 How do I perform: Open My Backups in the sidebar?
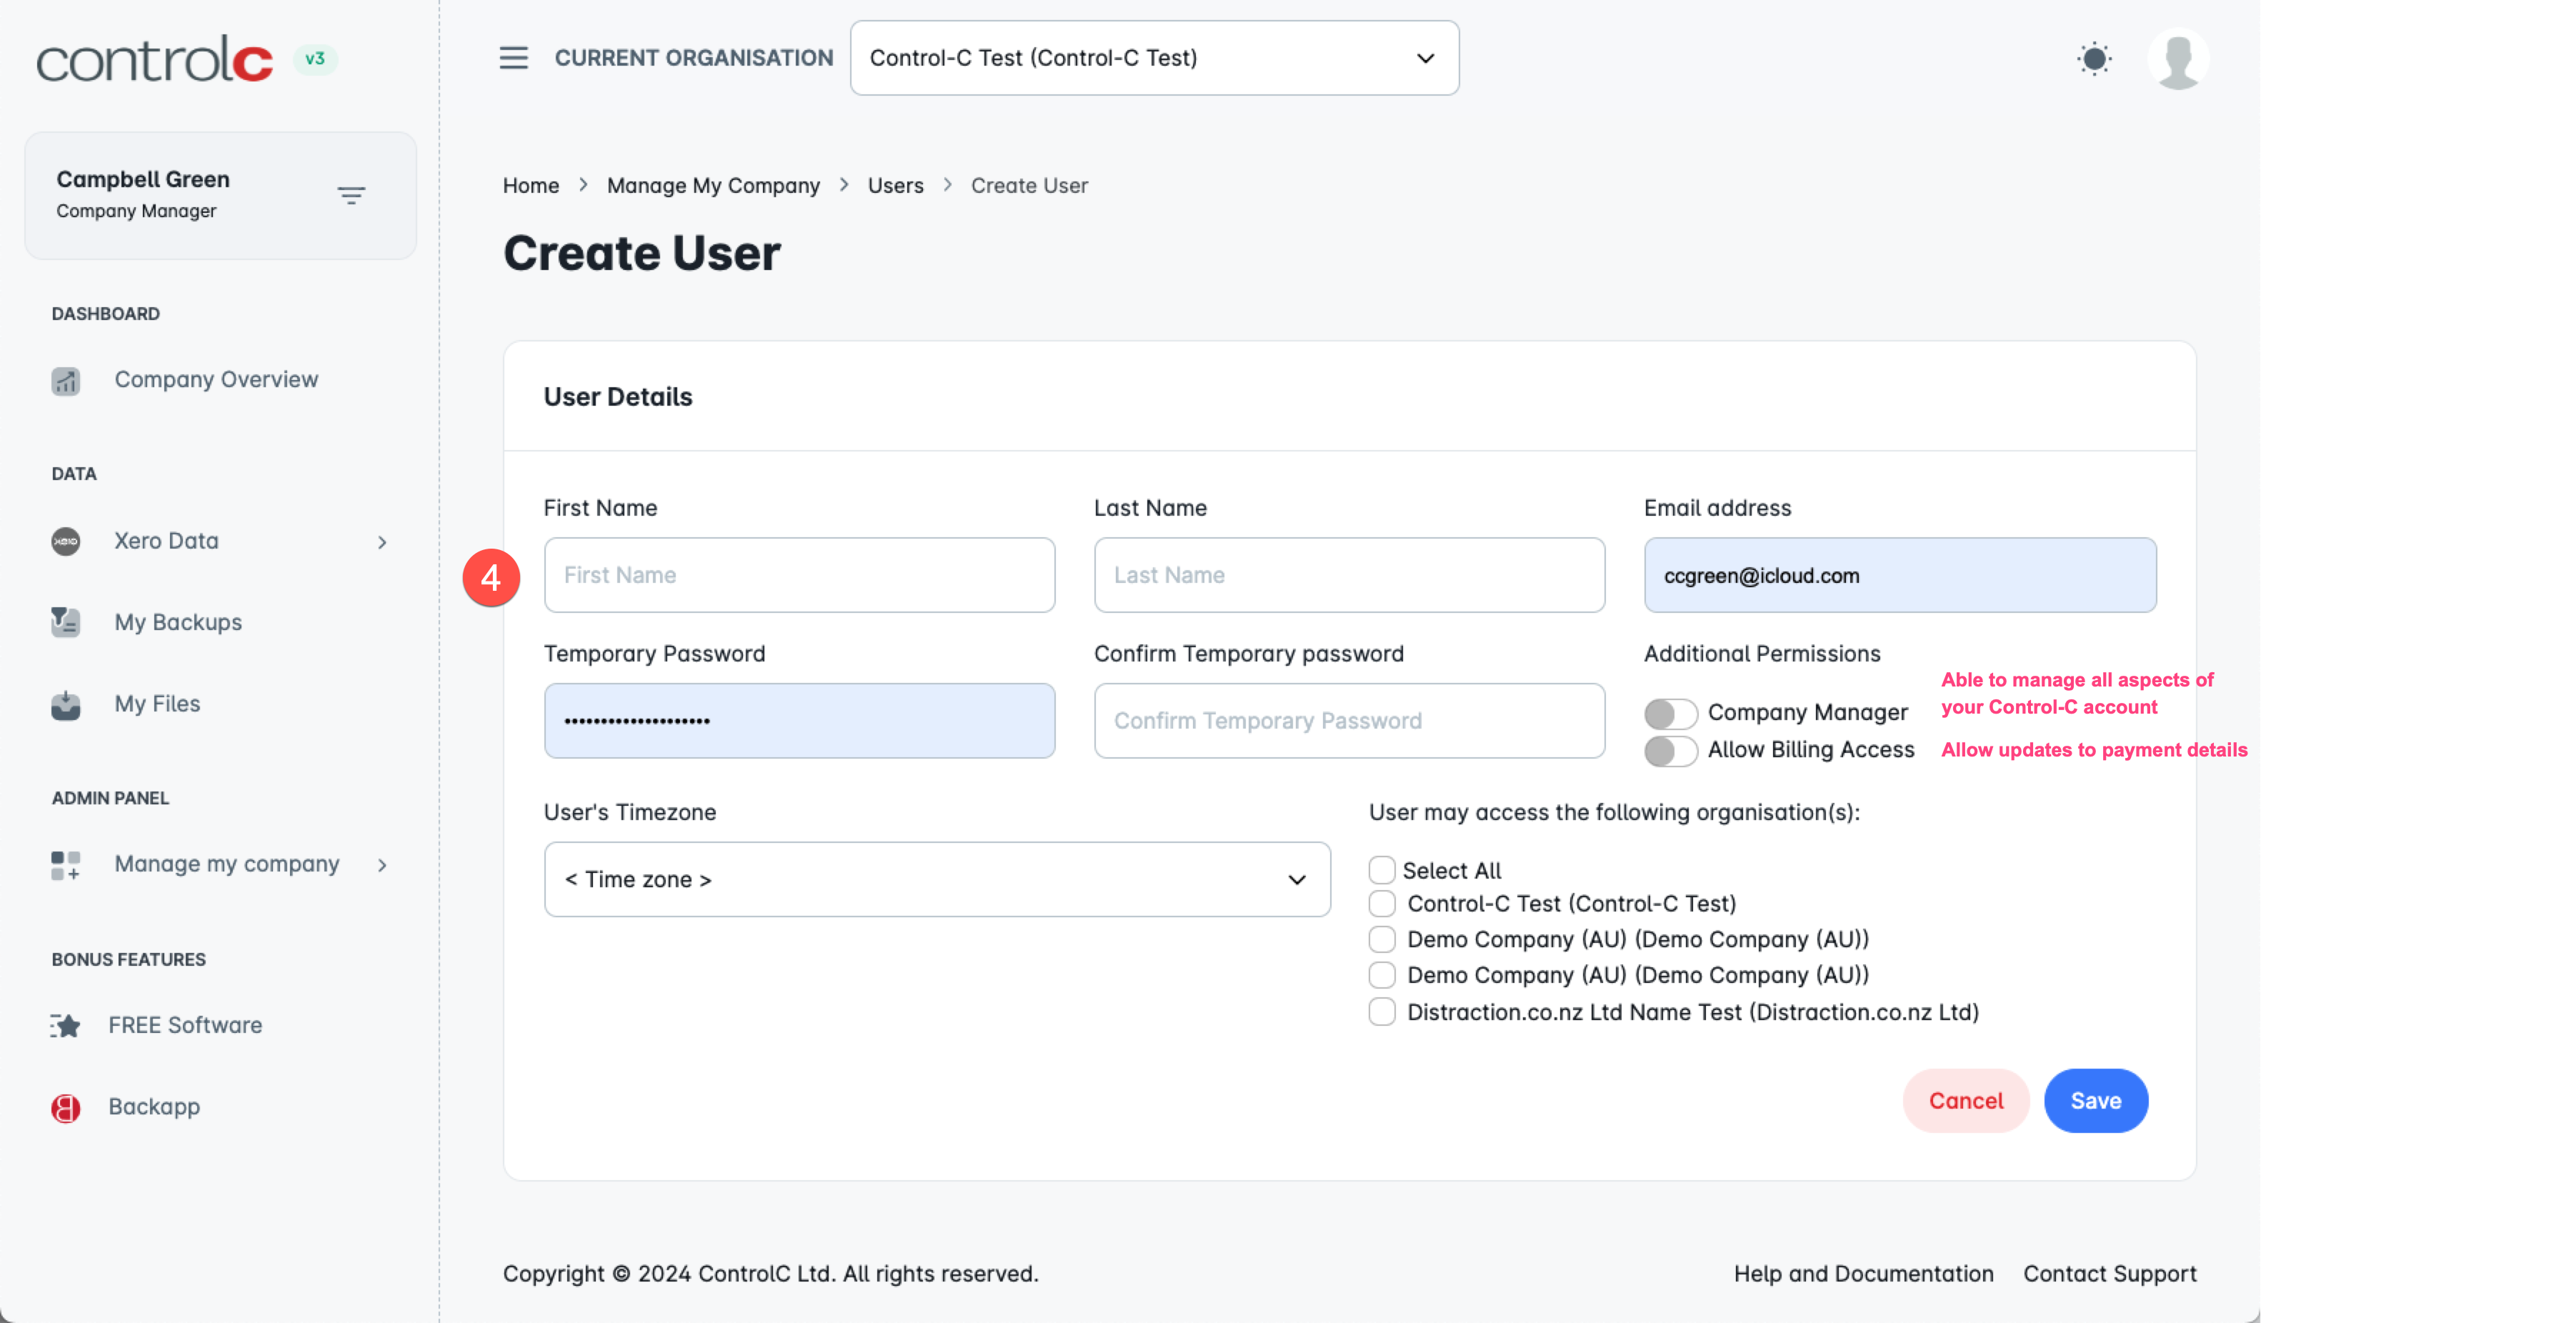click(x=178, y=622)
